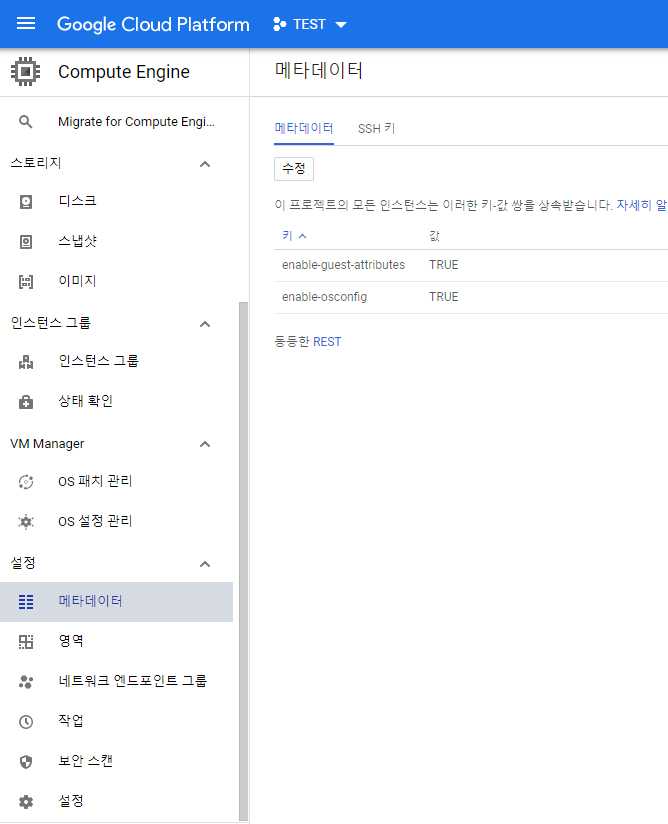Image resolution: width=668 pixels, height=824 pixels.
Task: Open 디스크 in the sidebar
Action: [77, 201]
